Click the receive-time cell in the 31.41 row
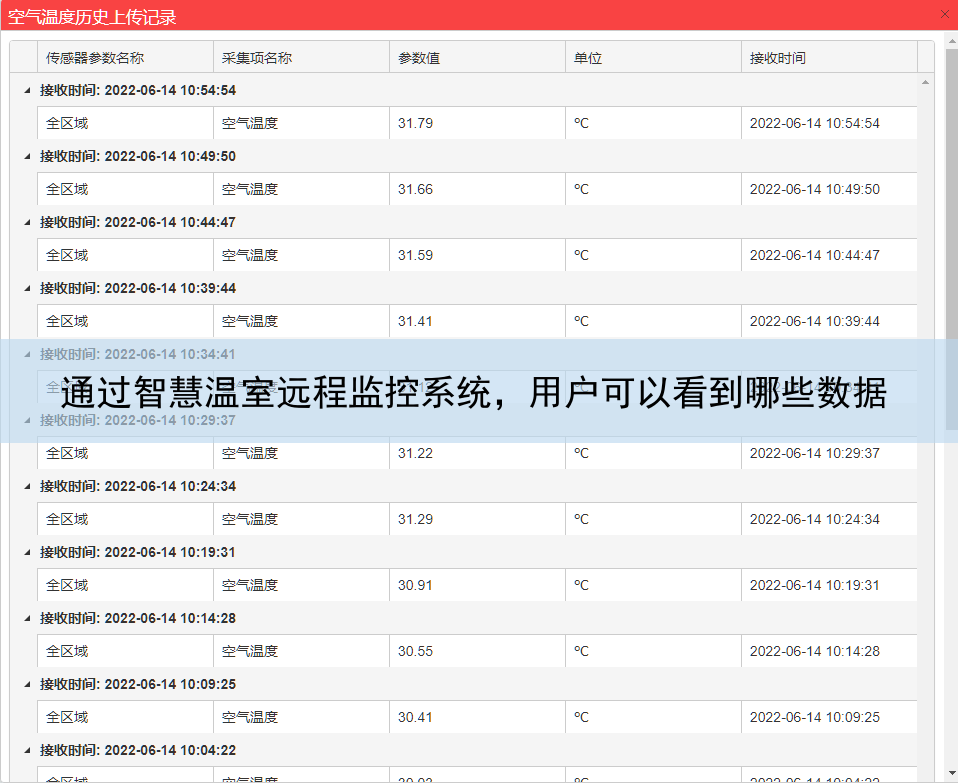958x783 pixels. tap(829, 321)
